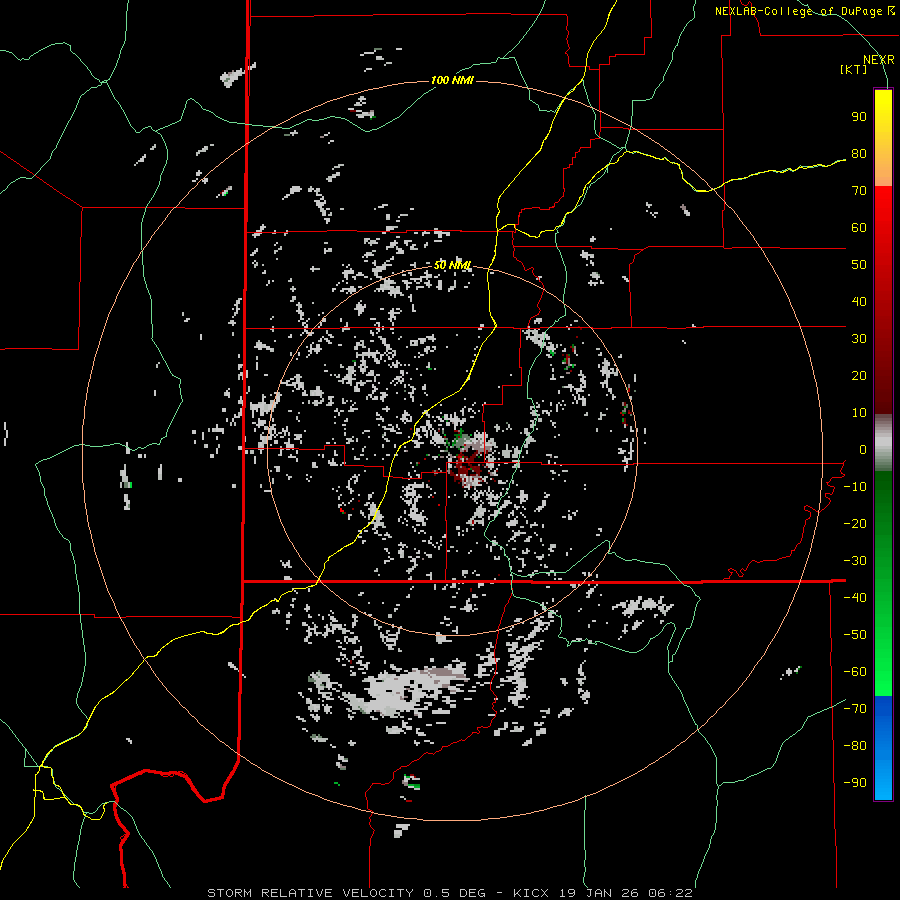This screenshot has width=900, height=900.
Task: Click the 50 value on the velocity scale
Action: pyautogui.click(x=859, y=265)
